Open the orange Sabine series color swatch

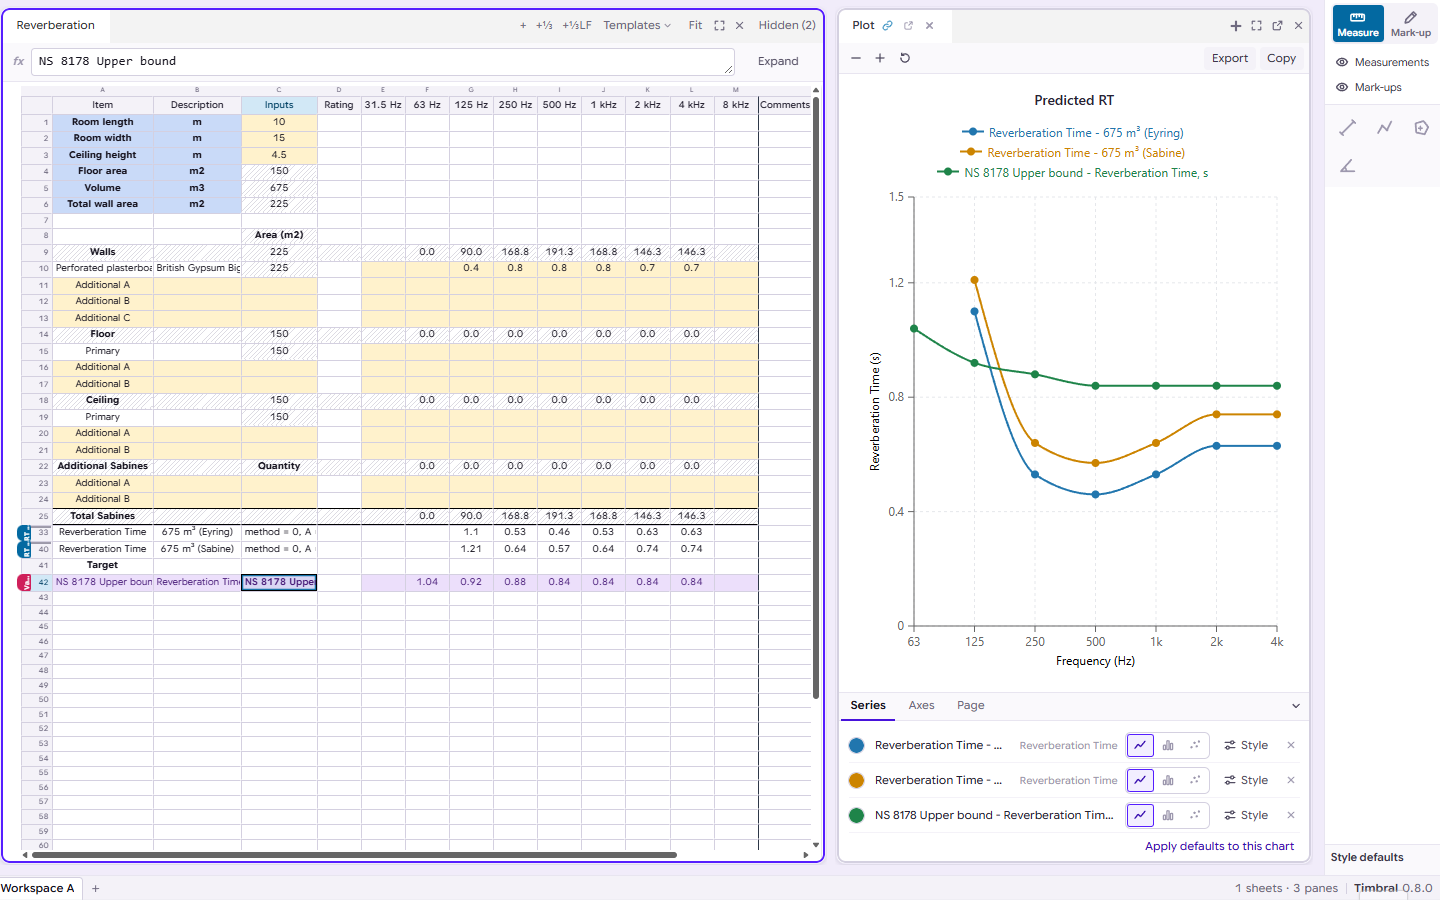click(x=856, y=780)
